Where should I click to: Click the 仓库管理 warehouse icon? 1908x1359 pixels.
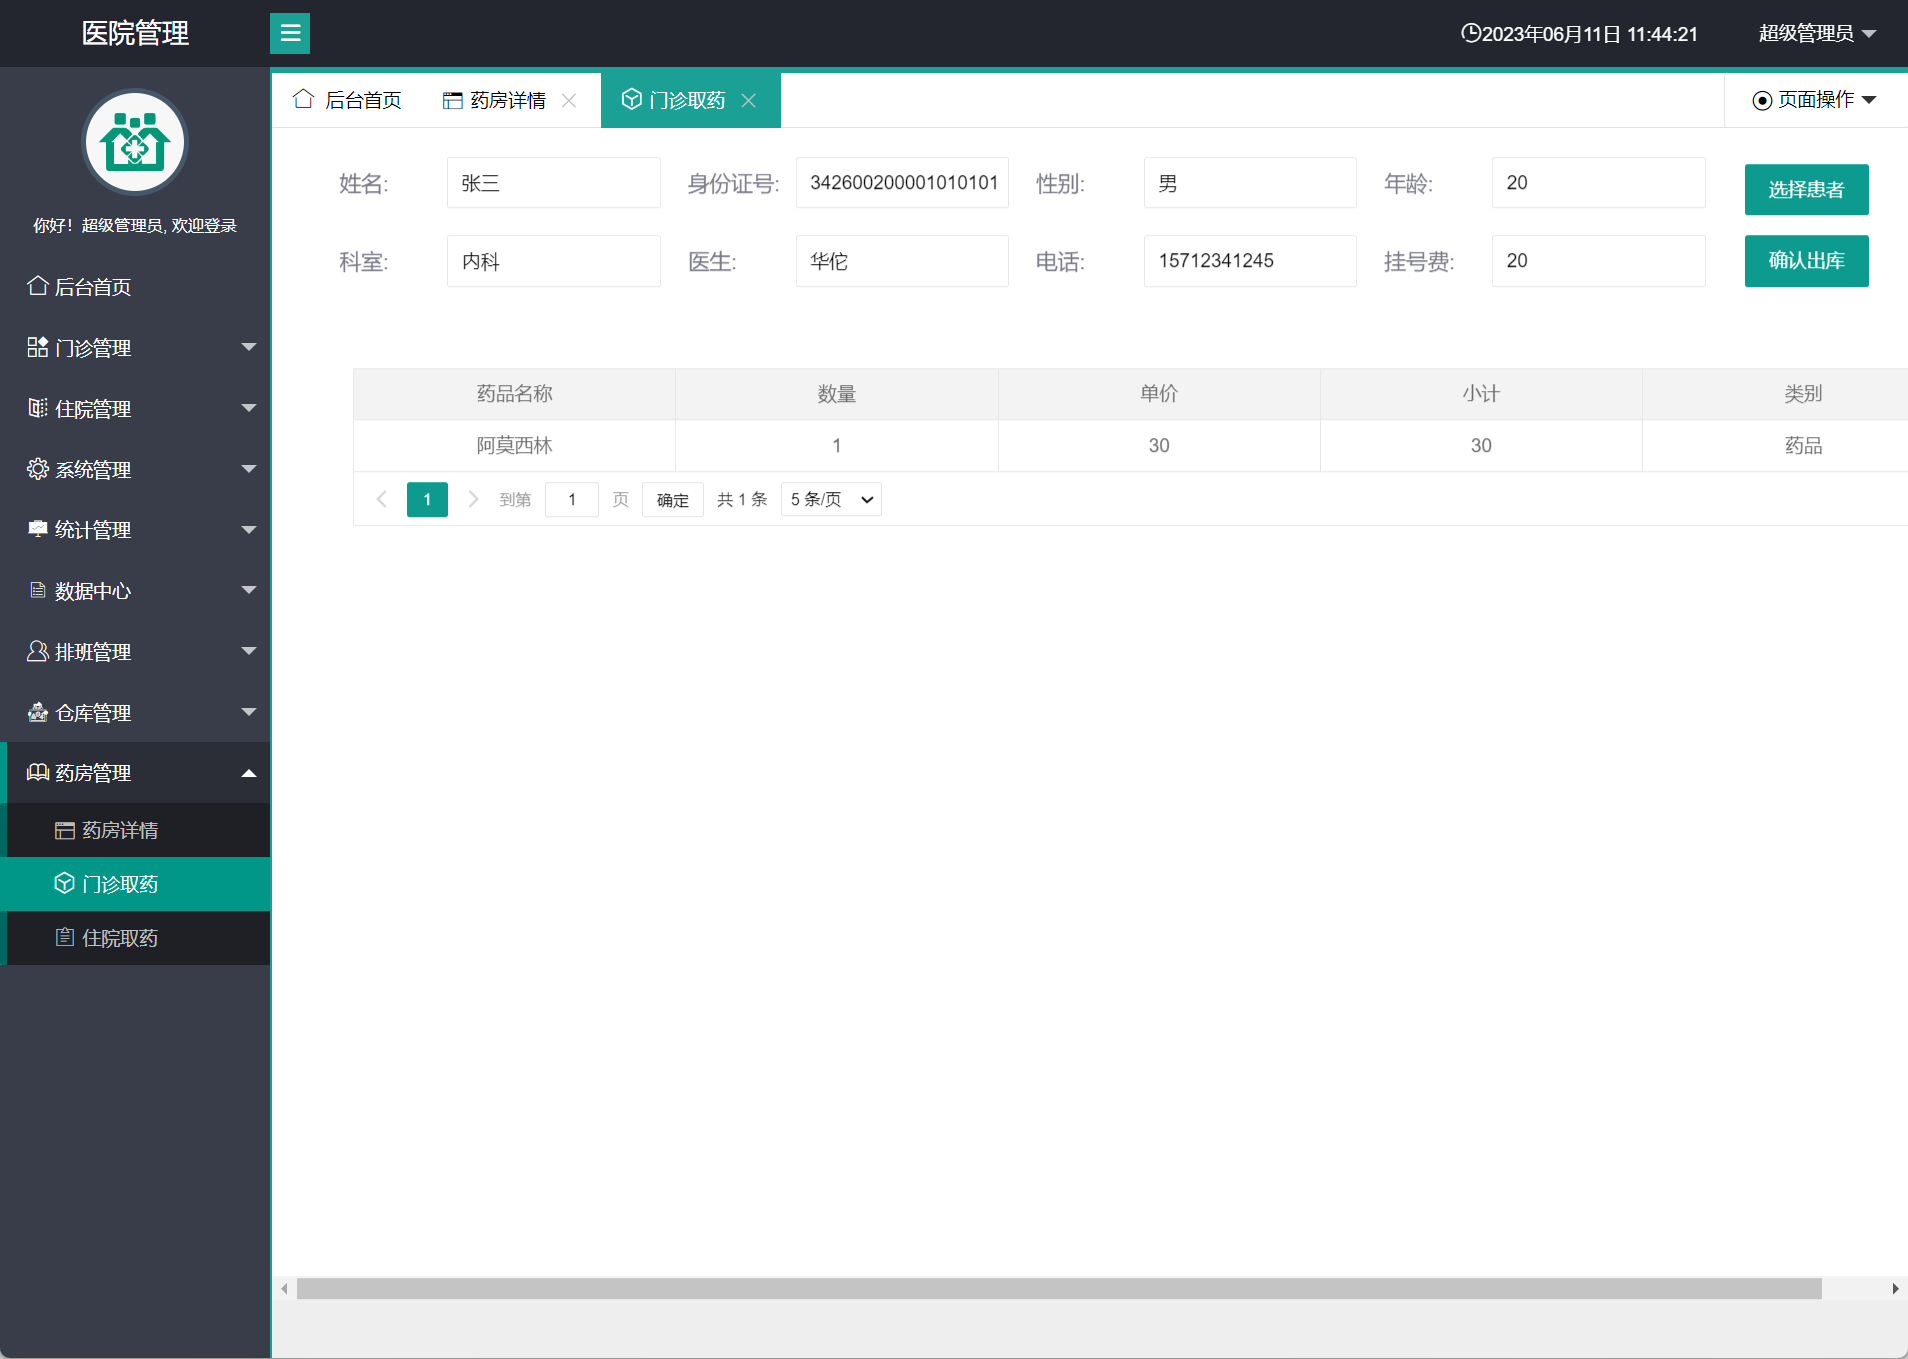coord(38,712)
